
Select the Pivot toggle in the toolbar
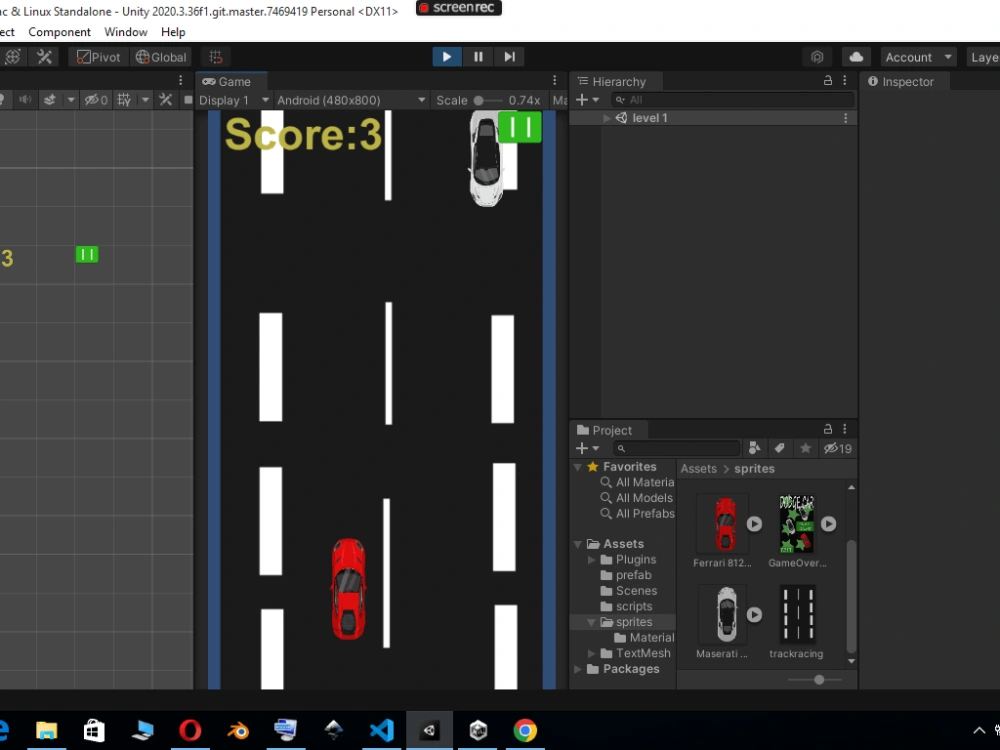coord(97,57)
